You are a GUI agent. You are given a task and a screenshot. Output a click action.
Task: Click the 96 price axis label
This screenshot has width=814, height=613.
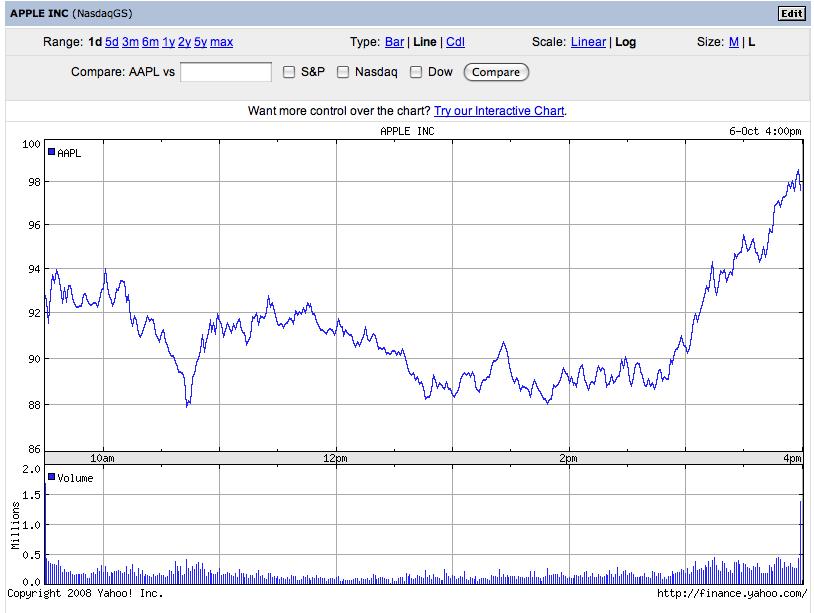pyautogui.click(x=34, y=225)
